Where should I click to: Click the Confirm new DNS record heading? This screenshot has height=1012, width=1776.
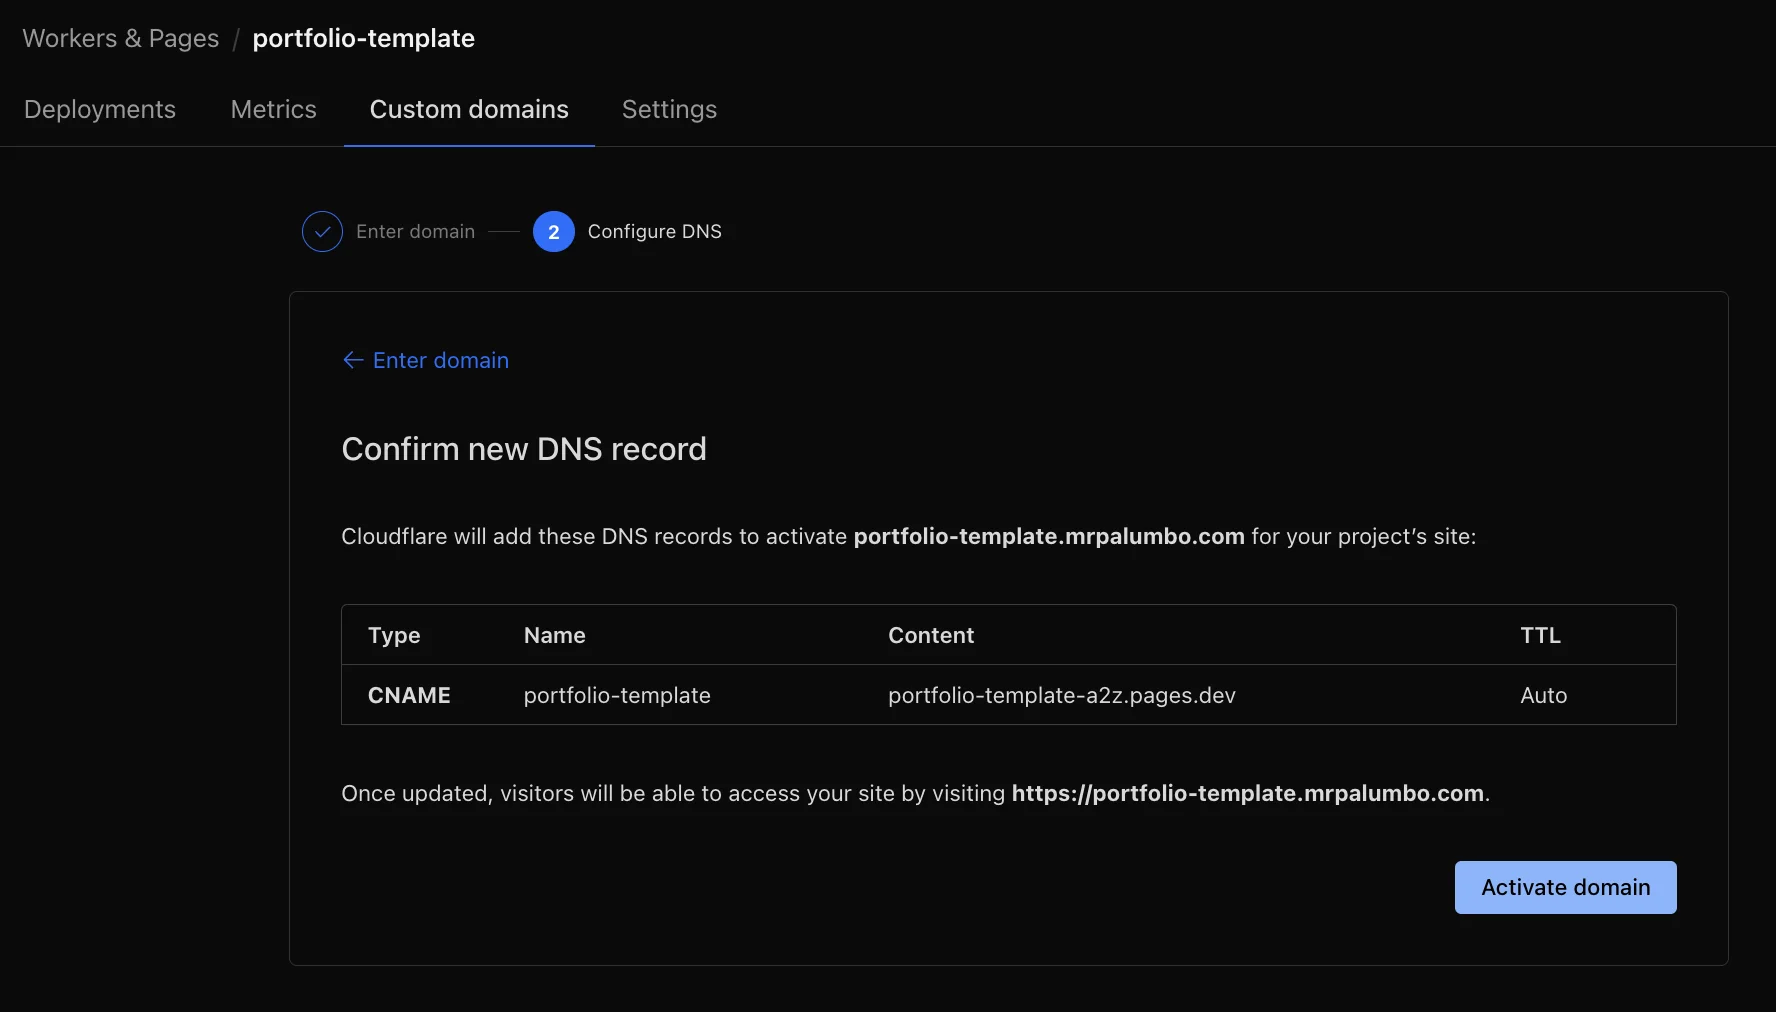click(x=523, y=449)
